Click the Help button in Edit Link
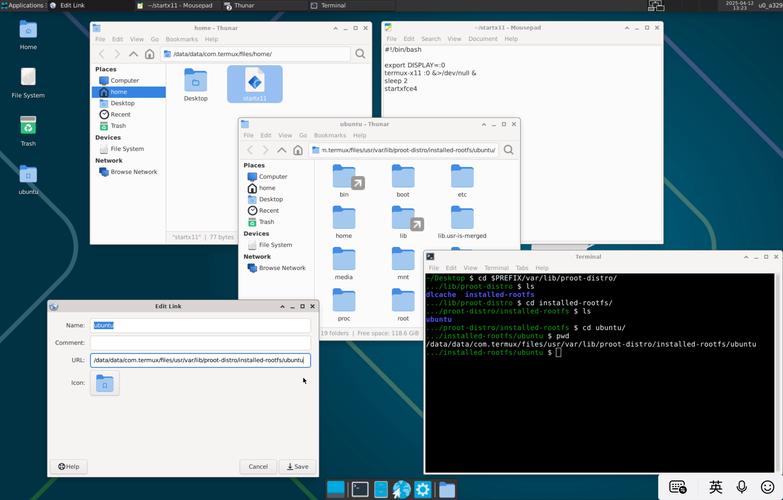Image resolution: width=783 pixels, height=500 pixels. pyautogui.click(x=69, y=466)
